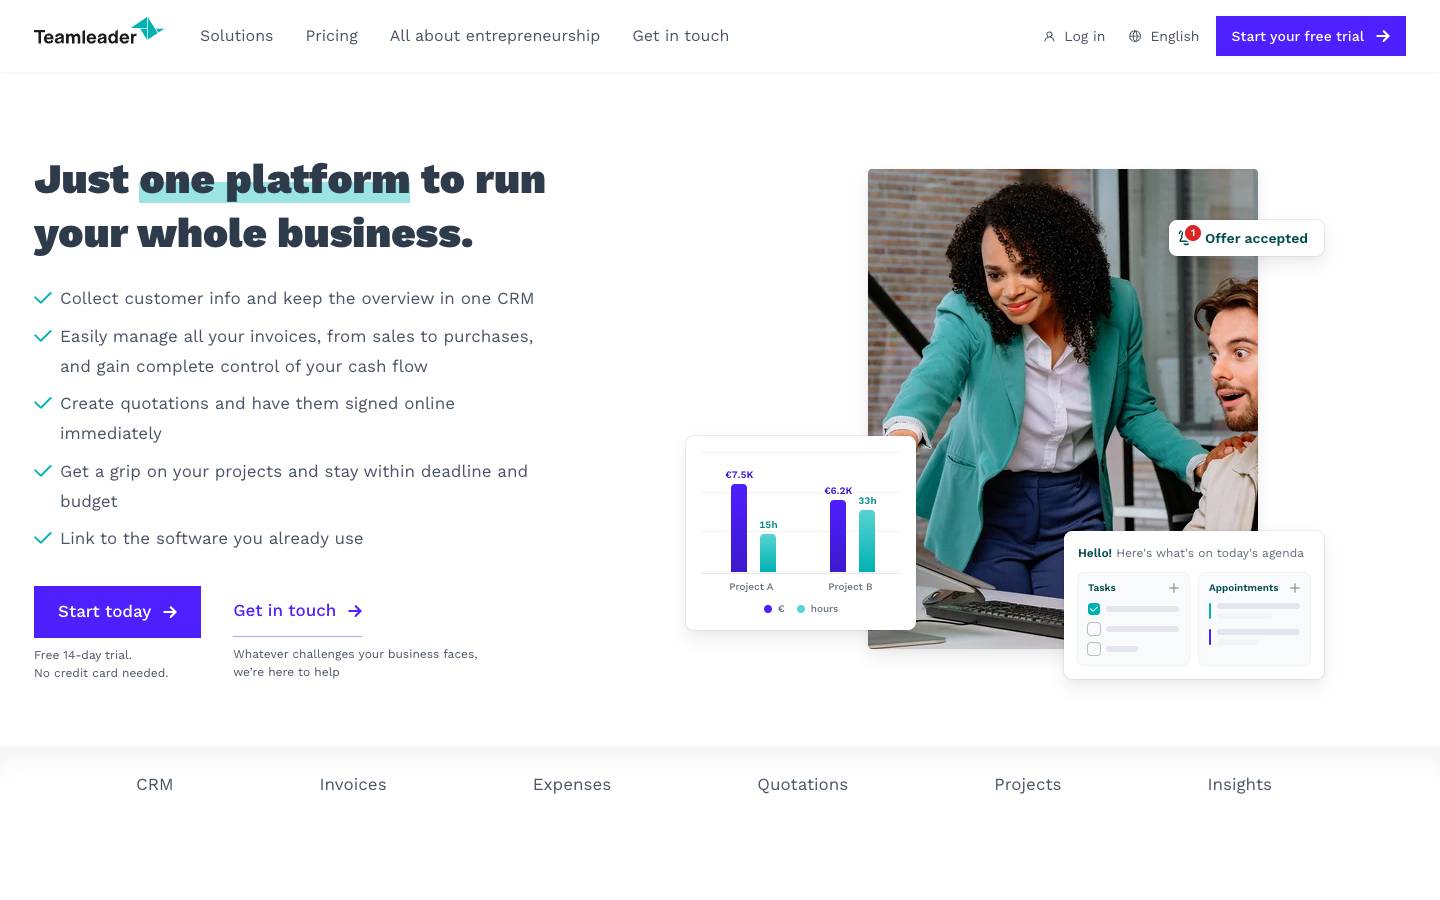Click the purple euro legend dot
This screenshot has height=900, width=1440.
[768, 609]
